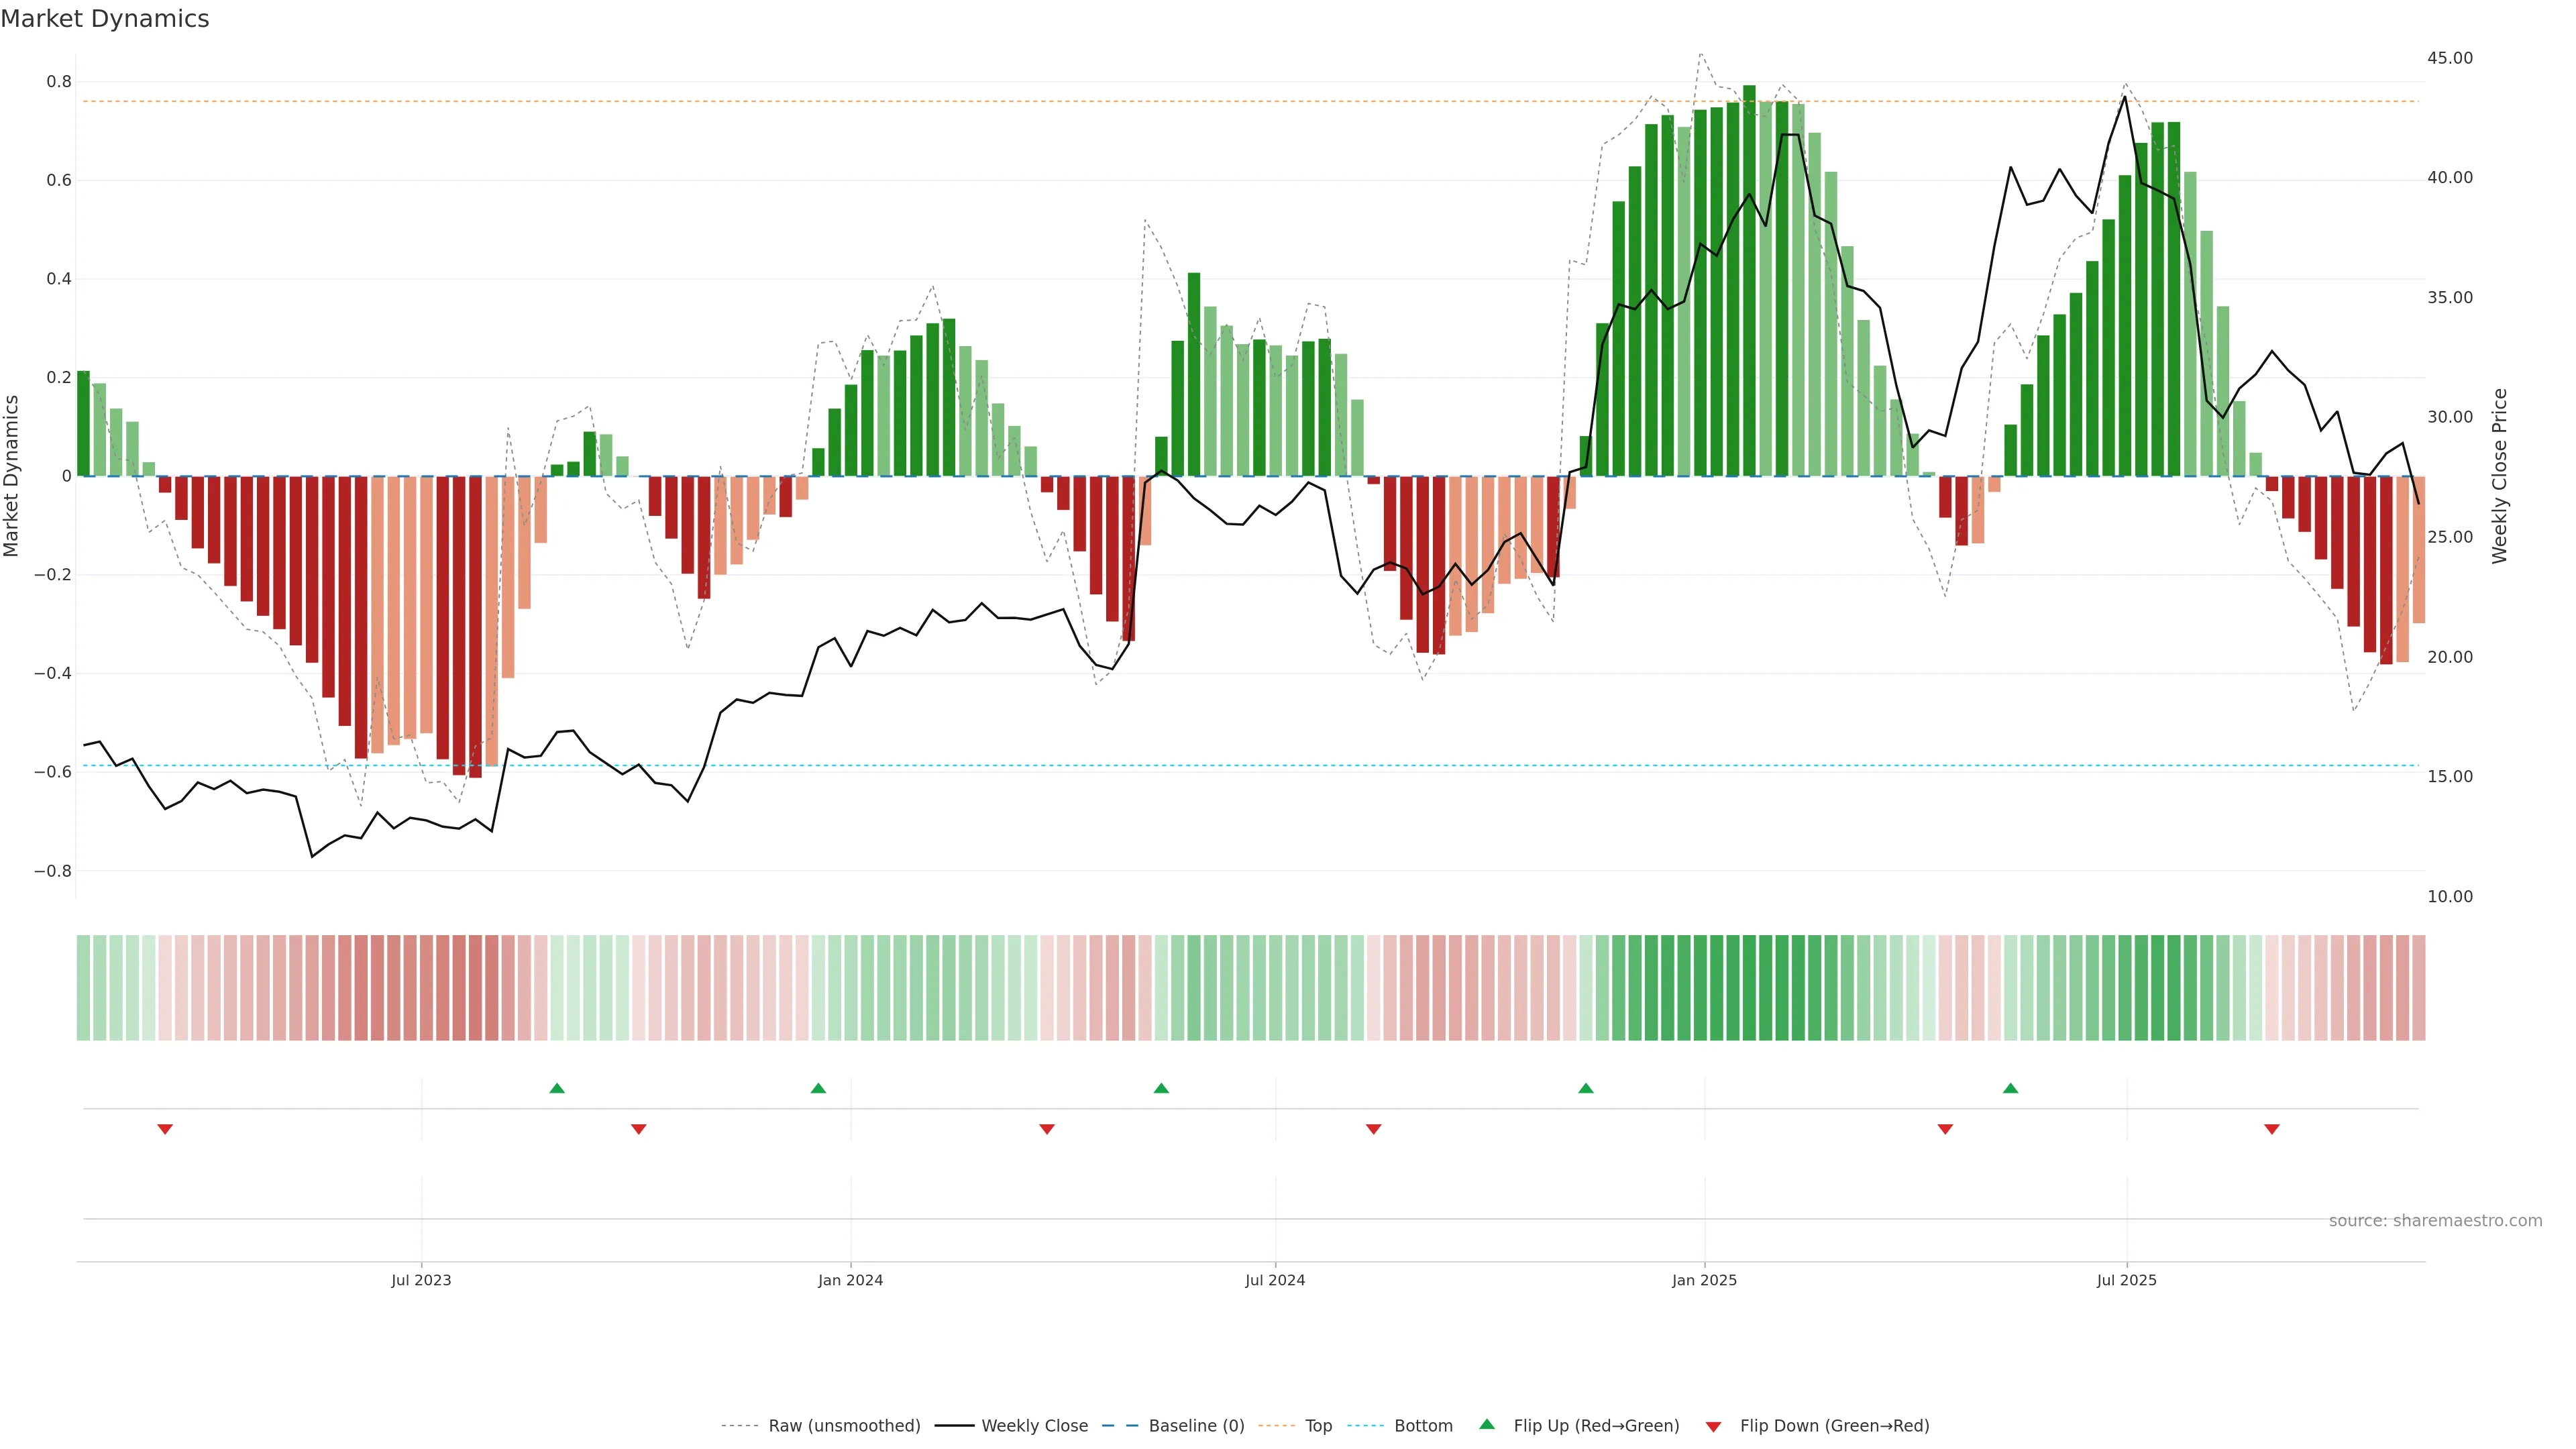Toggle the Weekly Close legend series
Screen dimensions: 2576x1449
(1034, 1426)
